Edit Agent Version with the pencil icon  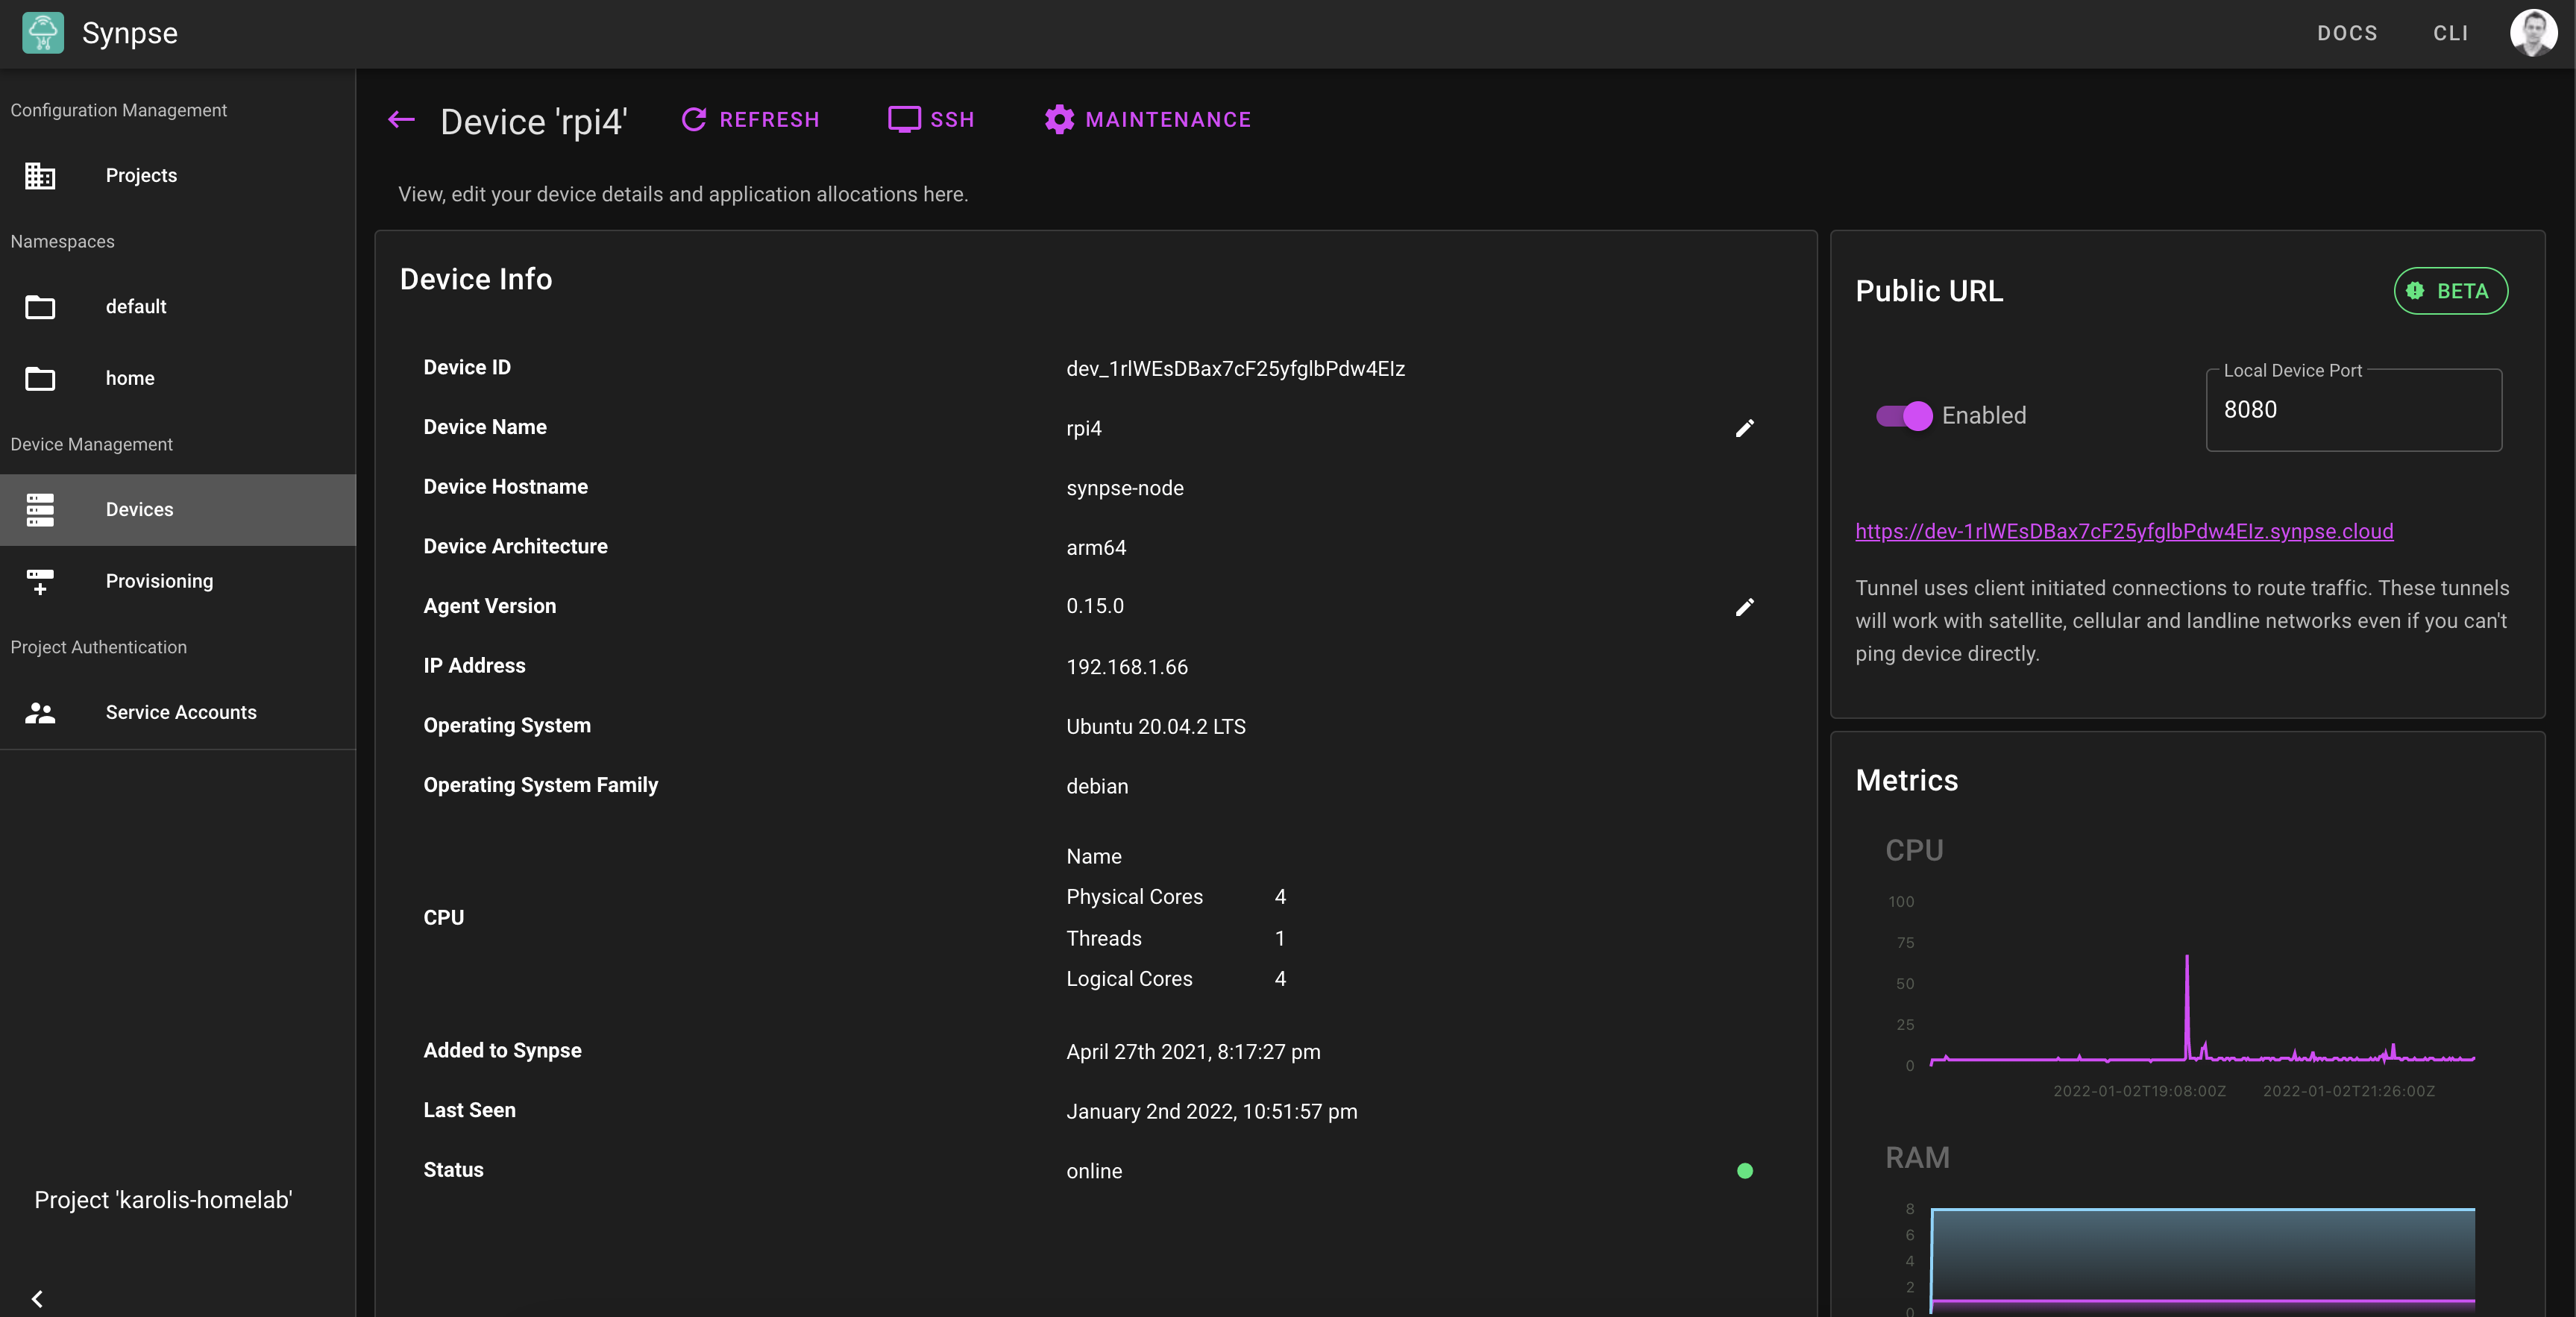pos(1745,608)
